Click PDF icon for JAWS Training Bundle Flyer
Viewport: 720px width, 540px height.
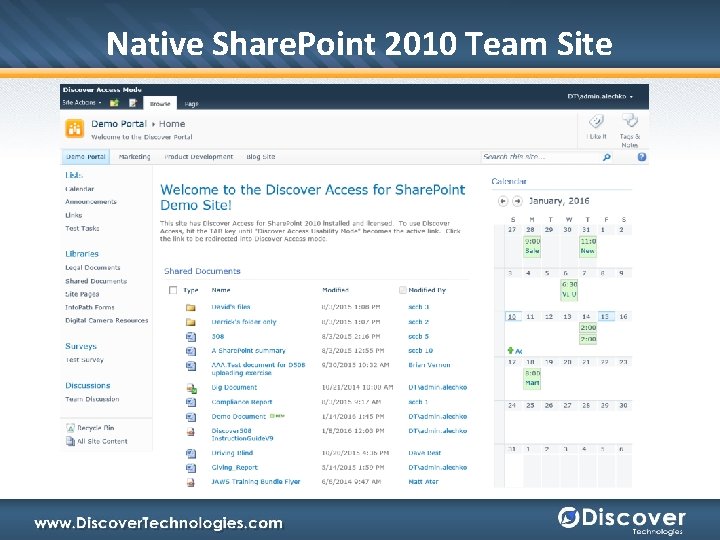pos(191,482)
